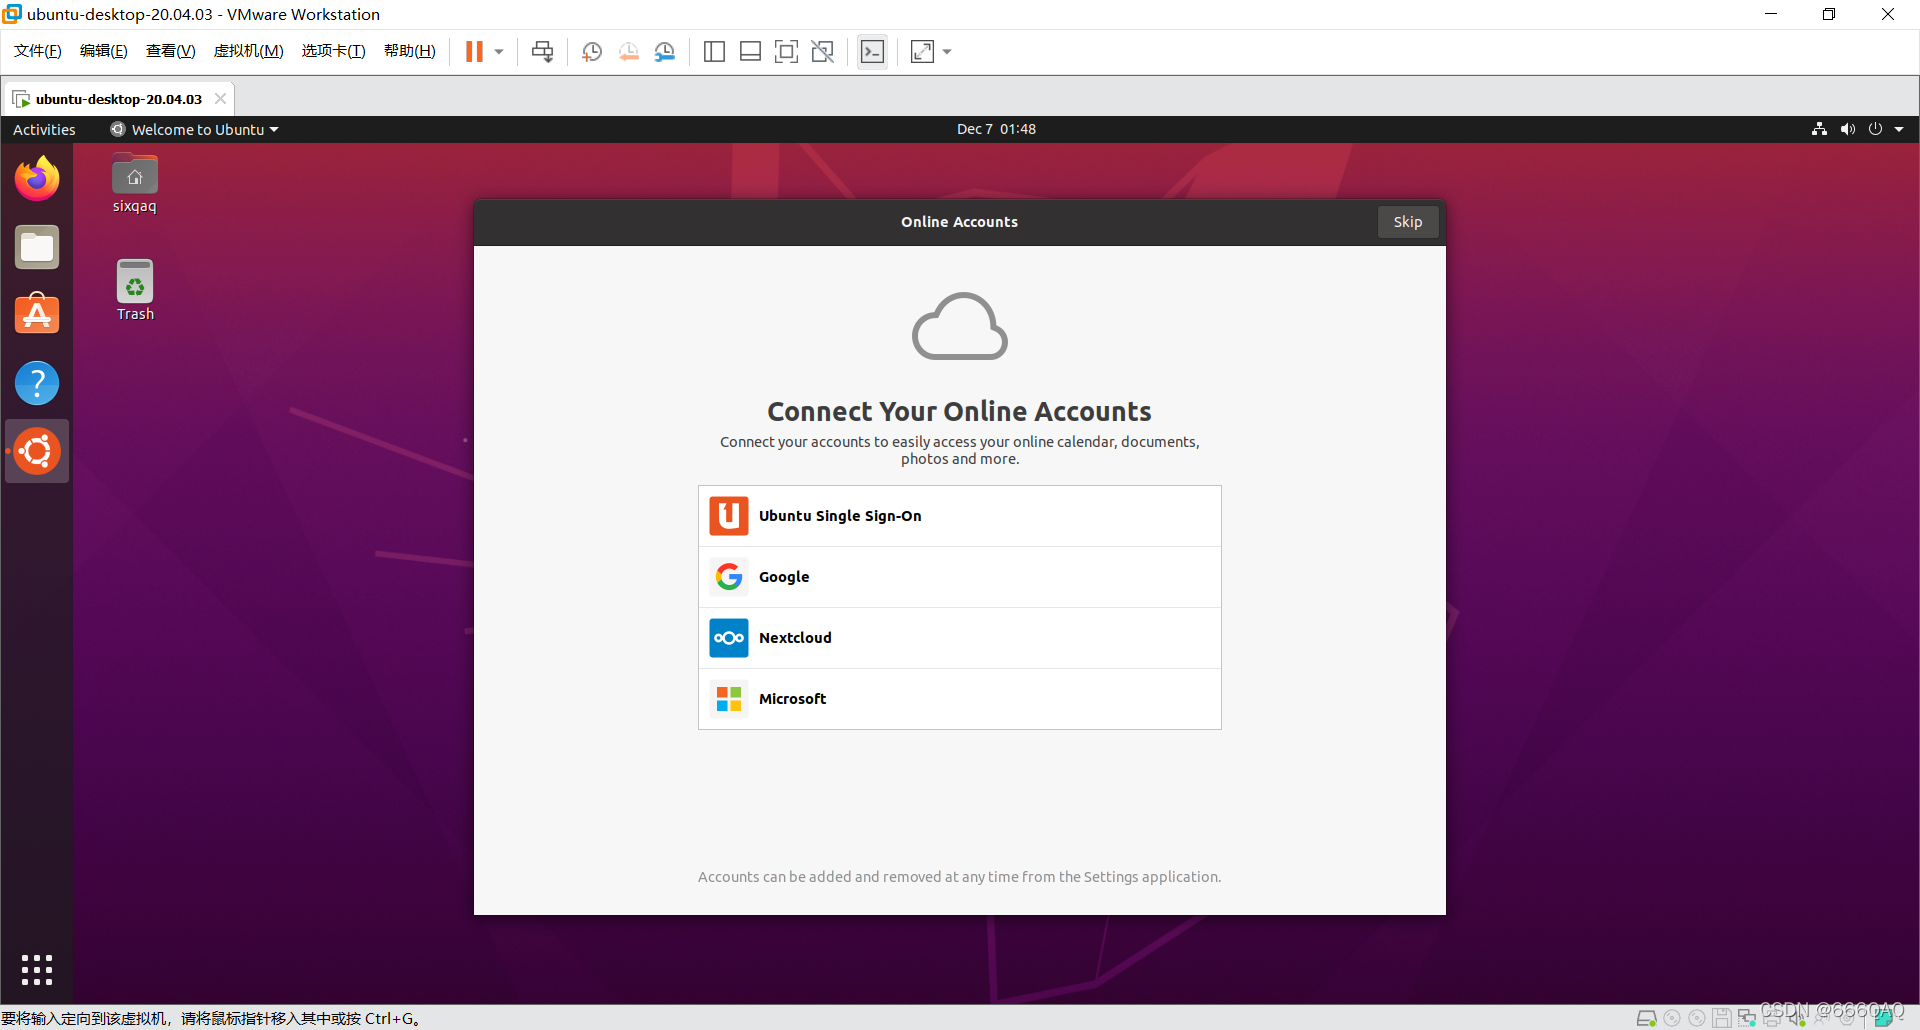The width and height of the screenshot is (1920, 1030).
Task: Click the first CD/DVD drive status icon
Action: point(1672,1018)
